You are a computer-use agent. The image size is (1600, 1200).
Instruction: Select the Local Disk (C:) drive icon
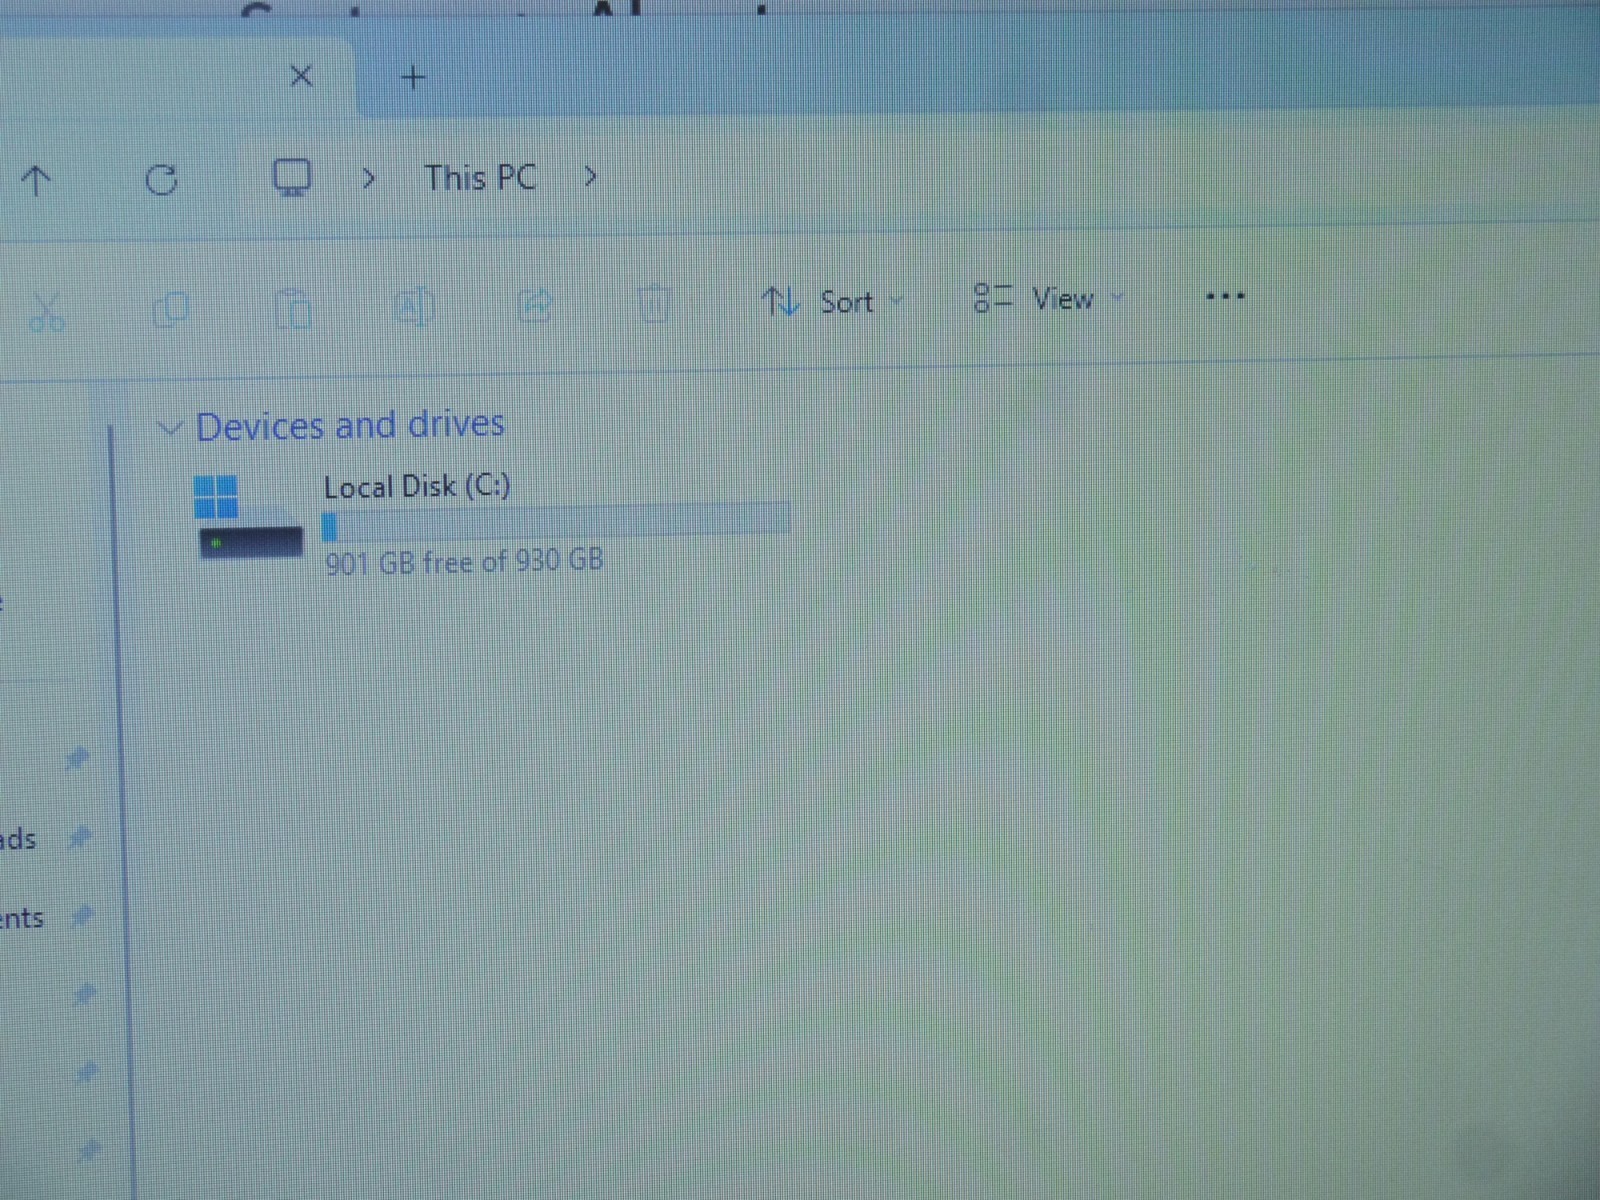[x=249, y=516]
